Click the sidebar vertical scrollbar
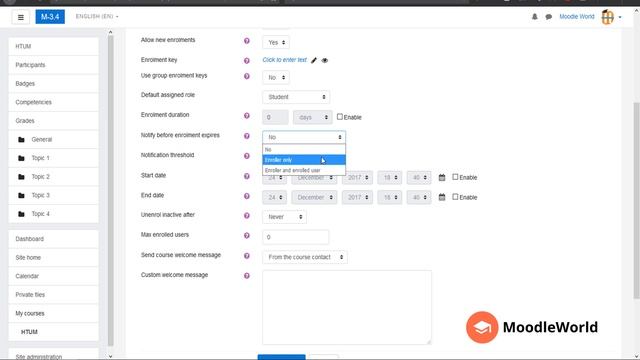Screen dimensions: 640x360 (x=111, y=190)
